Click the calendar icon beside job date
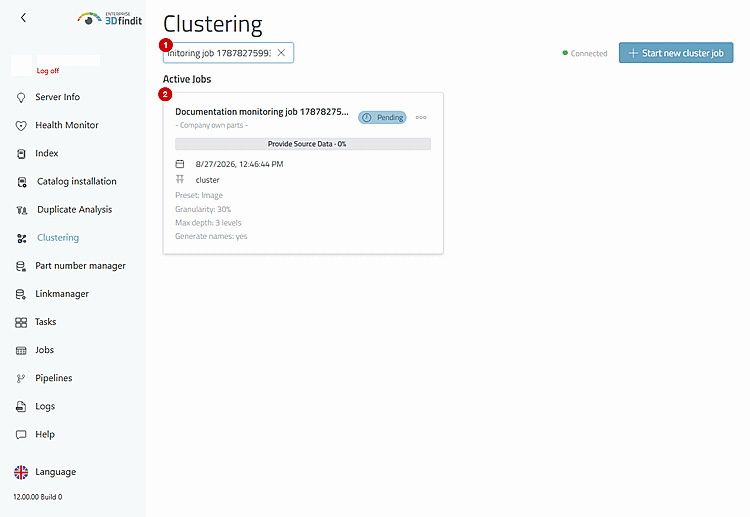 click(180, 164)
